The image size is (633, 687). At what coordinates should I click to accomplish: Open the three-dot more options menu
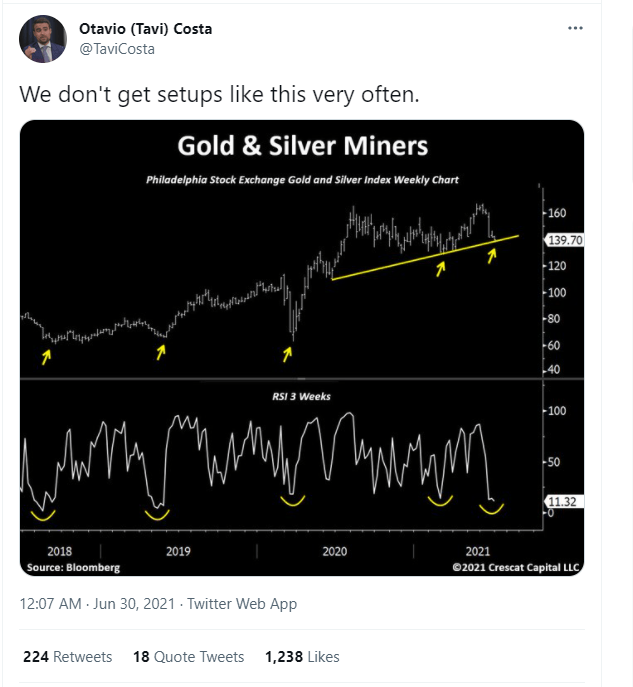[x=574, y=28]
